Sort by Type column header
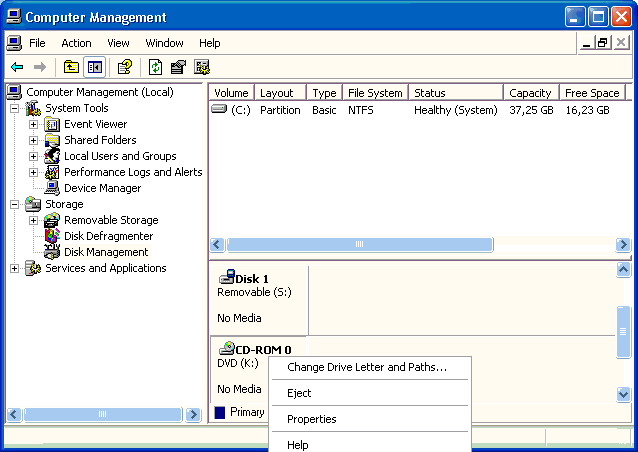The image size is (638, 452). (x=325, y=93)
